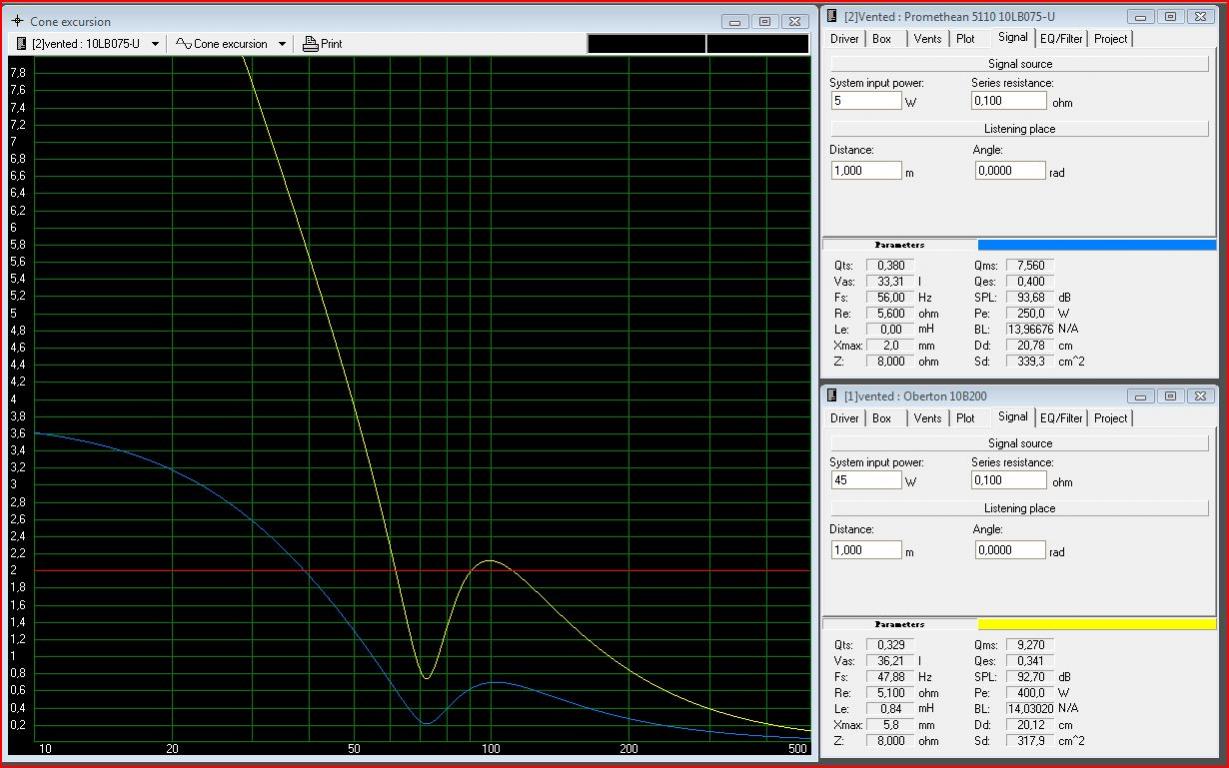
Task: Click the yellow plot color bar
Action: (x=1096, y=624)
